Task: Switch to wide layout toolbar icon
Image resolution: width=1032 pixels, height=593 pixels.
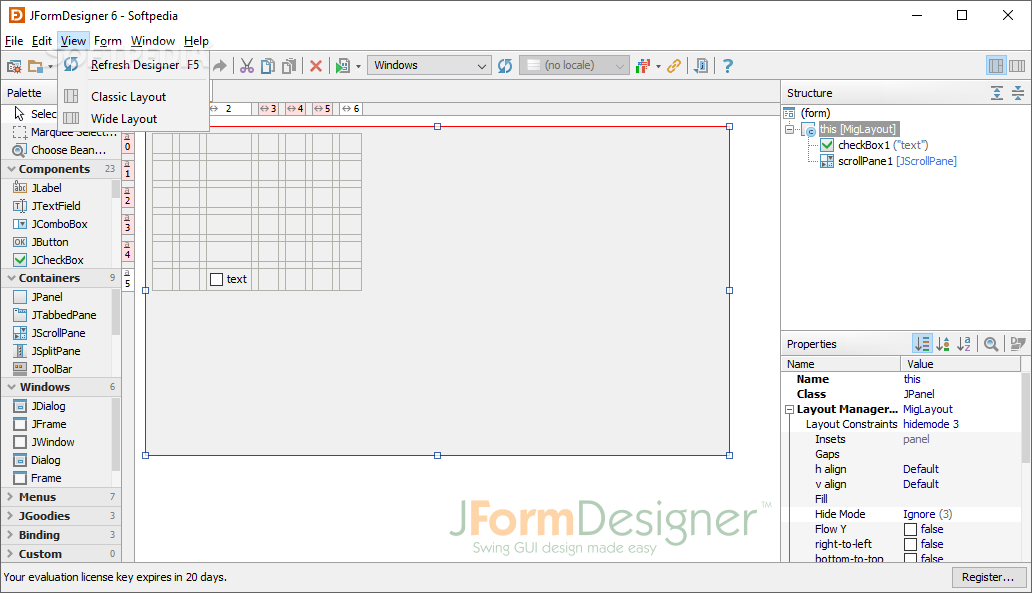Action: [x=1017, y=66]
